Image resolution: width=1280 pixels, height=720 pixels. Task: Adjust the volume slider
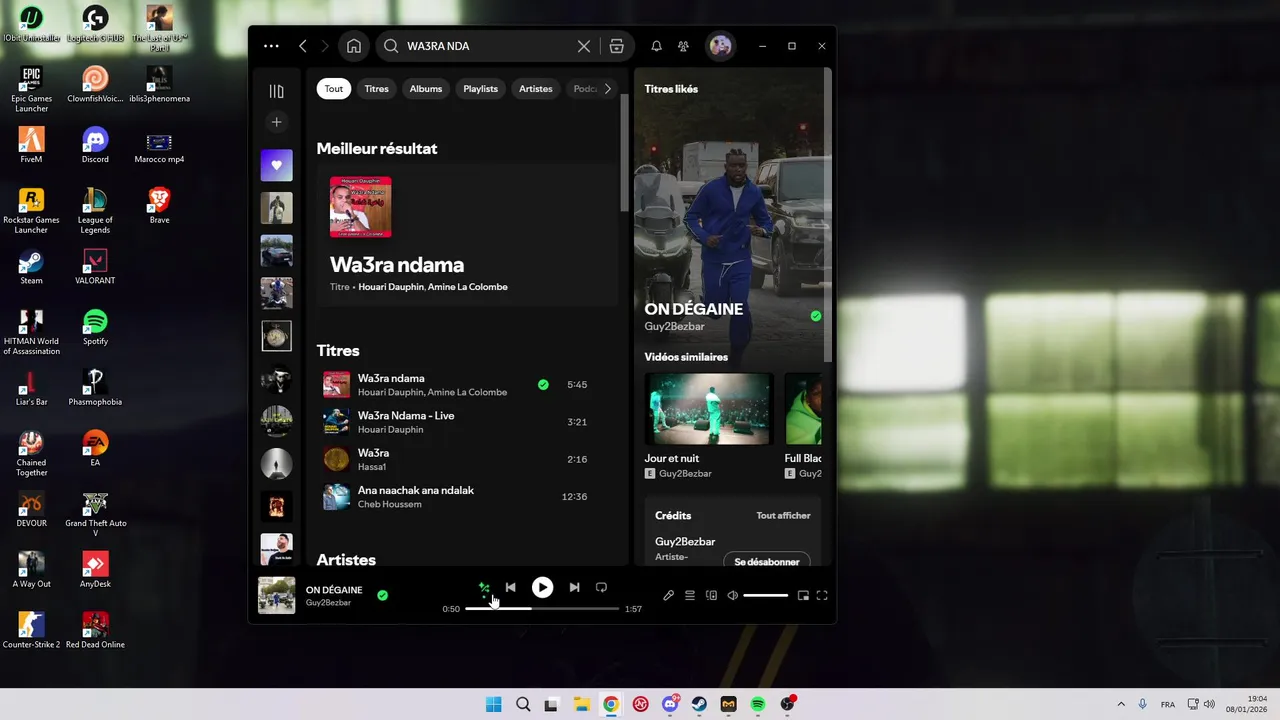tap(766, 596)
